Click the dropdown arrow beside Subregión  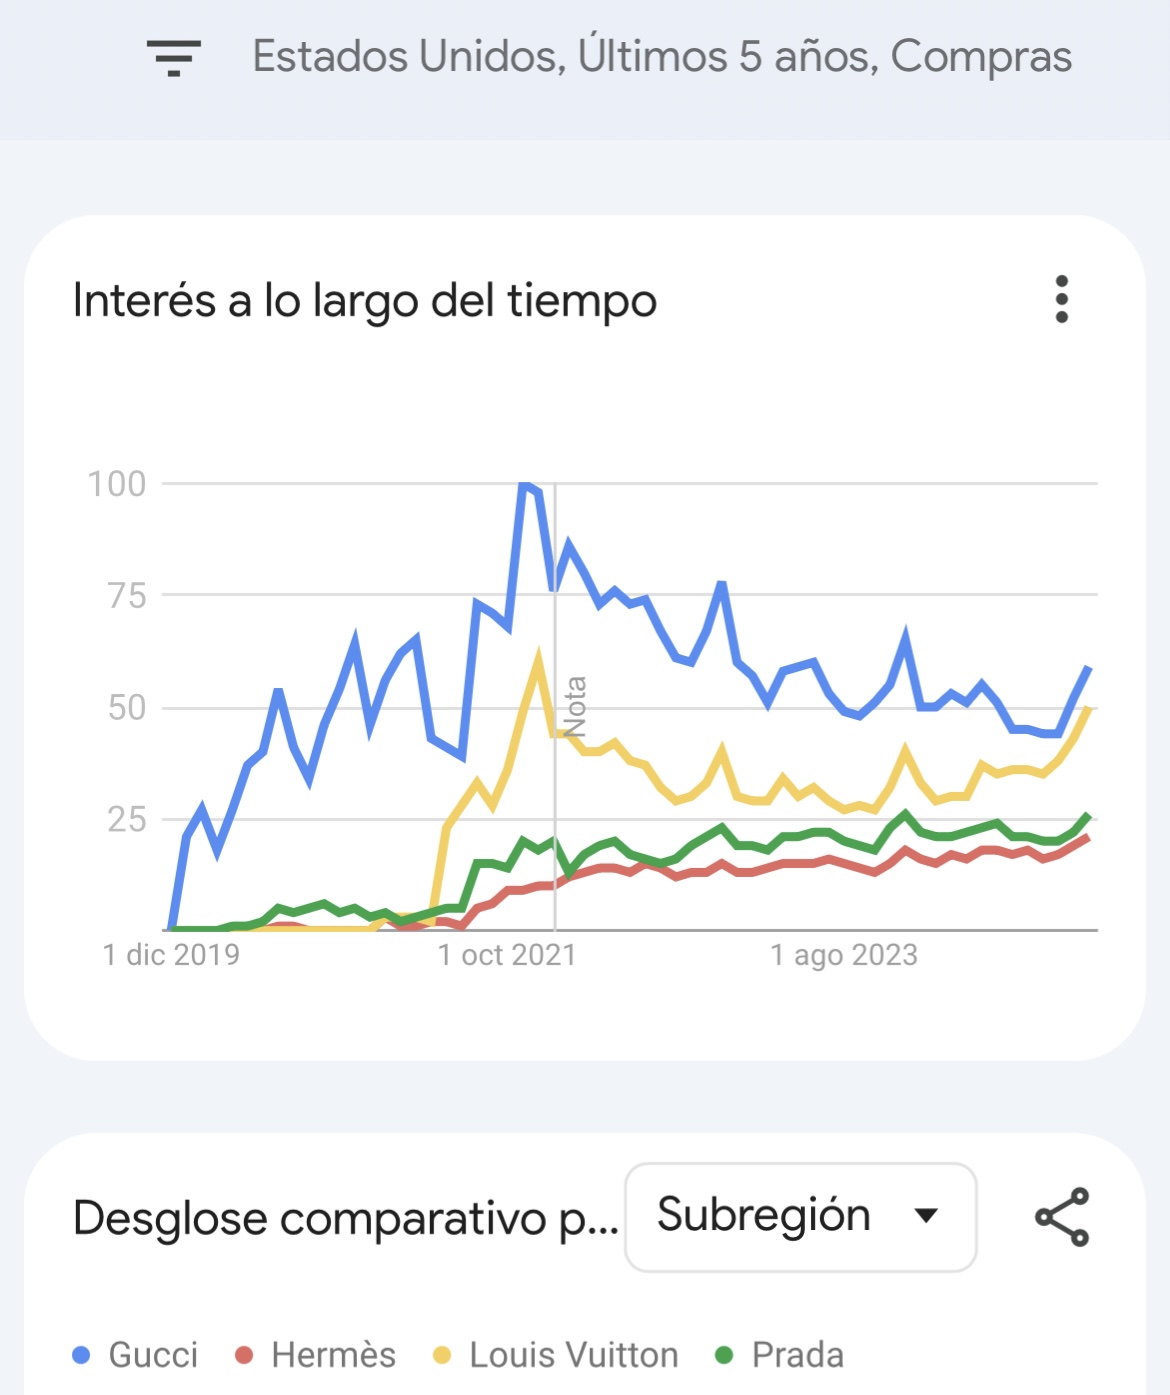click(927, 1216)
